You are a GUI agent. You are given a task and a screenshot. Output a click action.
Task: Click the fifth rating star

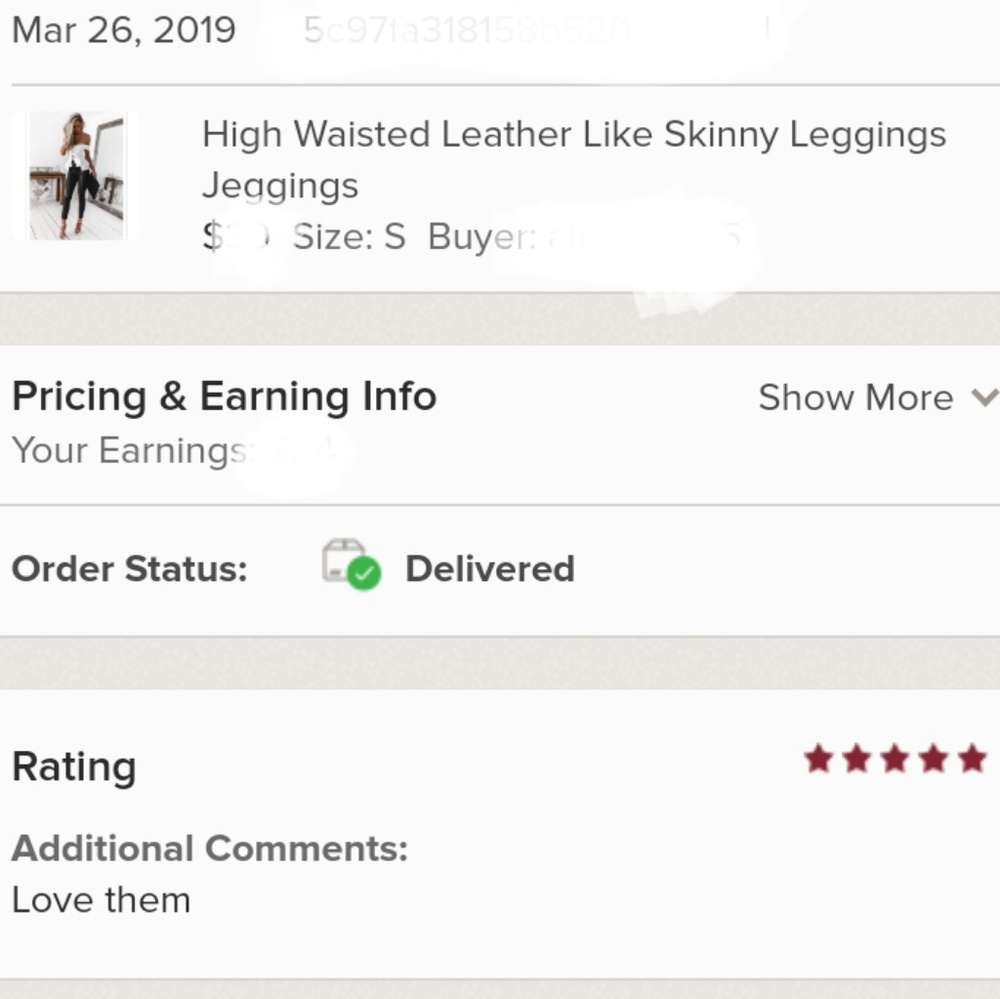coord(972,760)
